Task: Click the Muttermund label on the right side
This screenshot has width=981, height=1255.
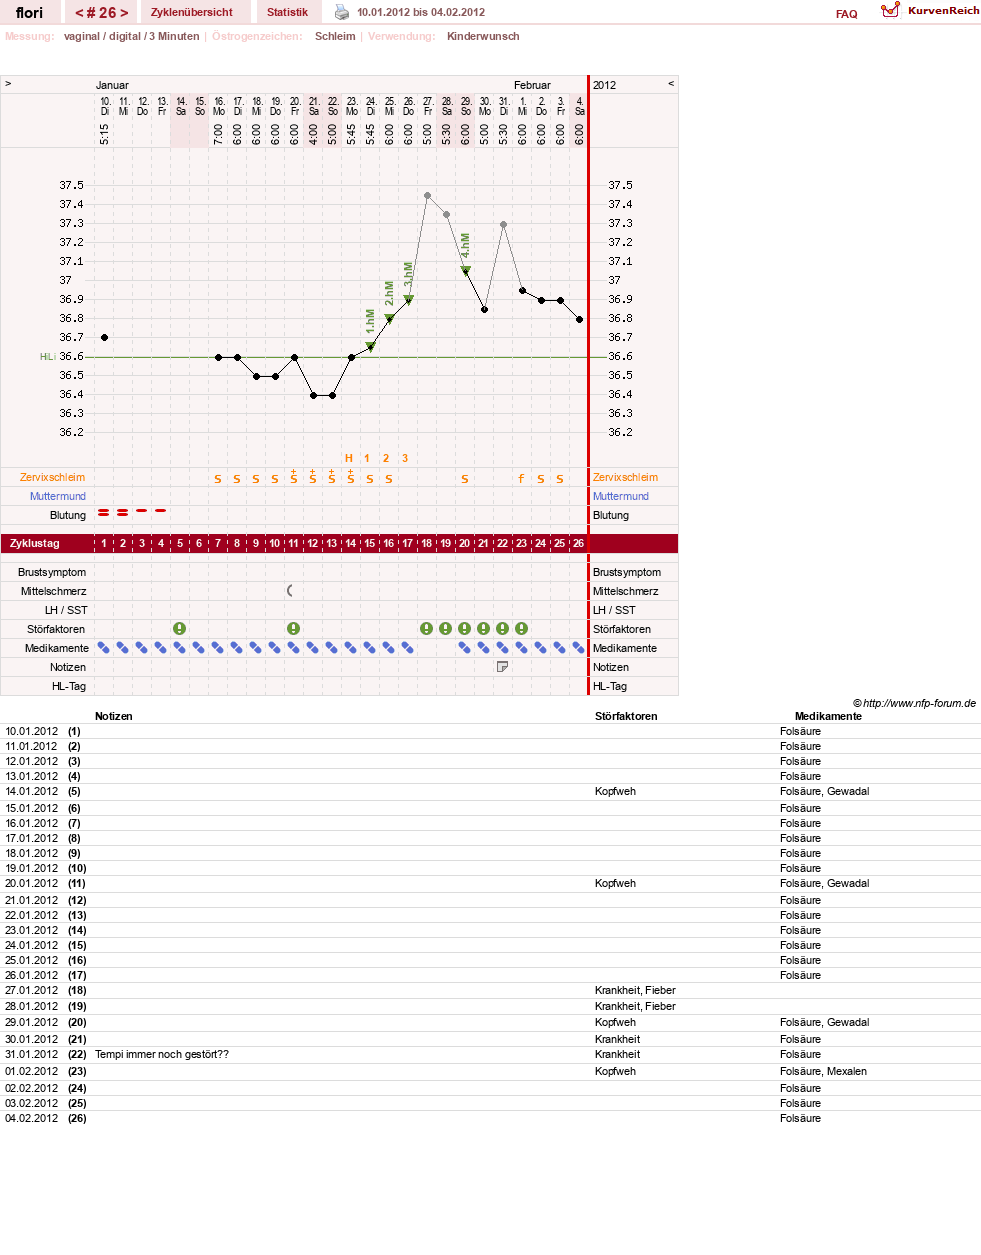Action: pyautogui.click(x=621, y=496)
